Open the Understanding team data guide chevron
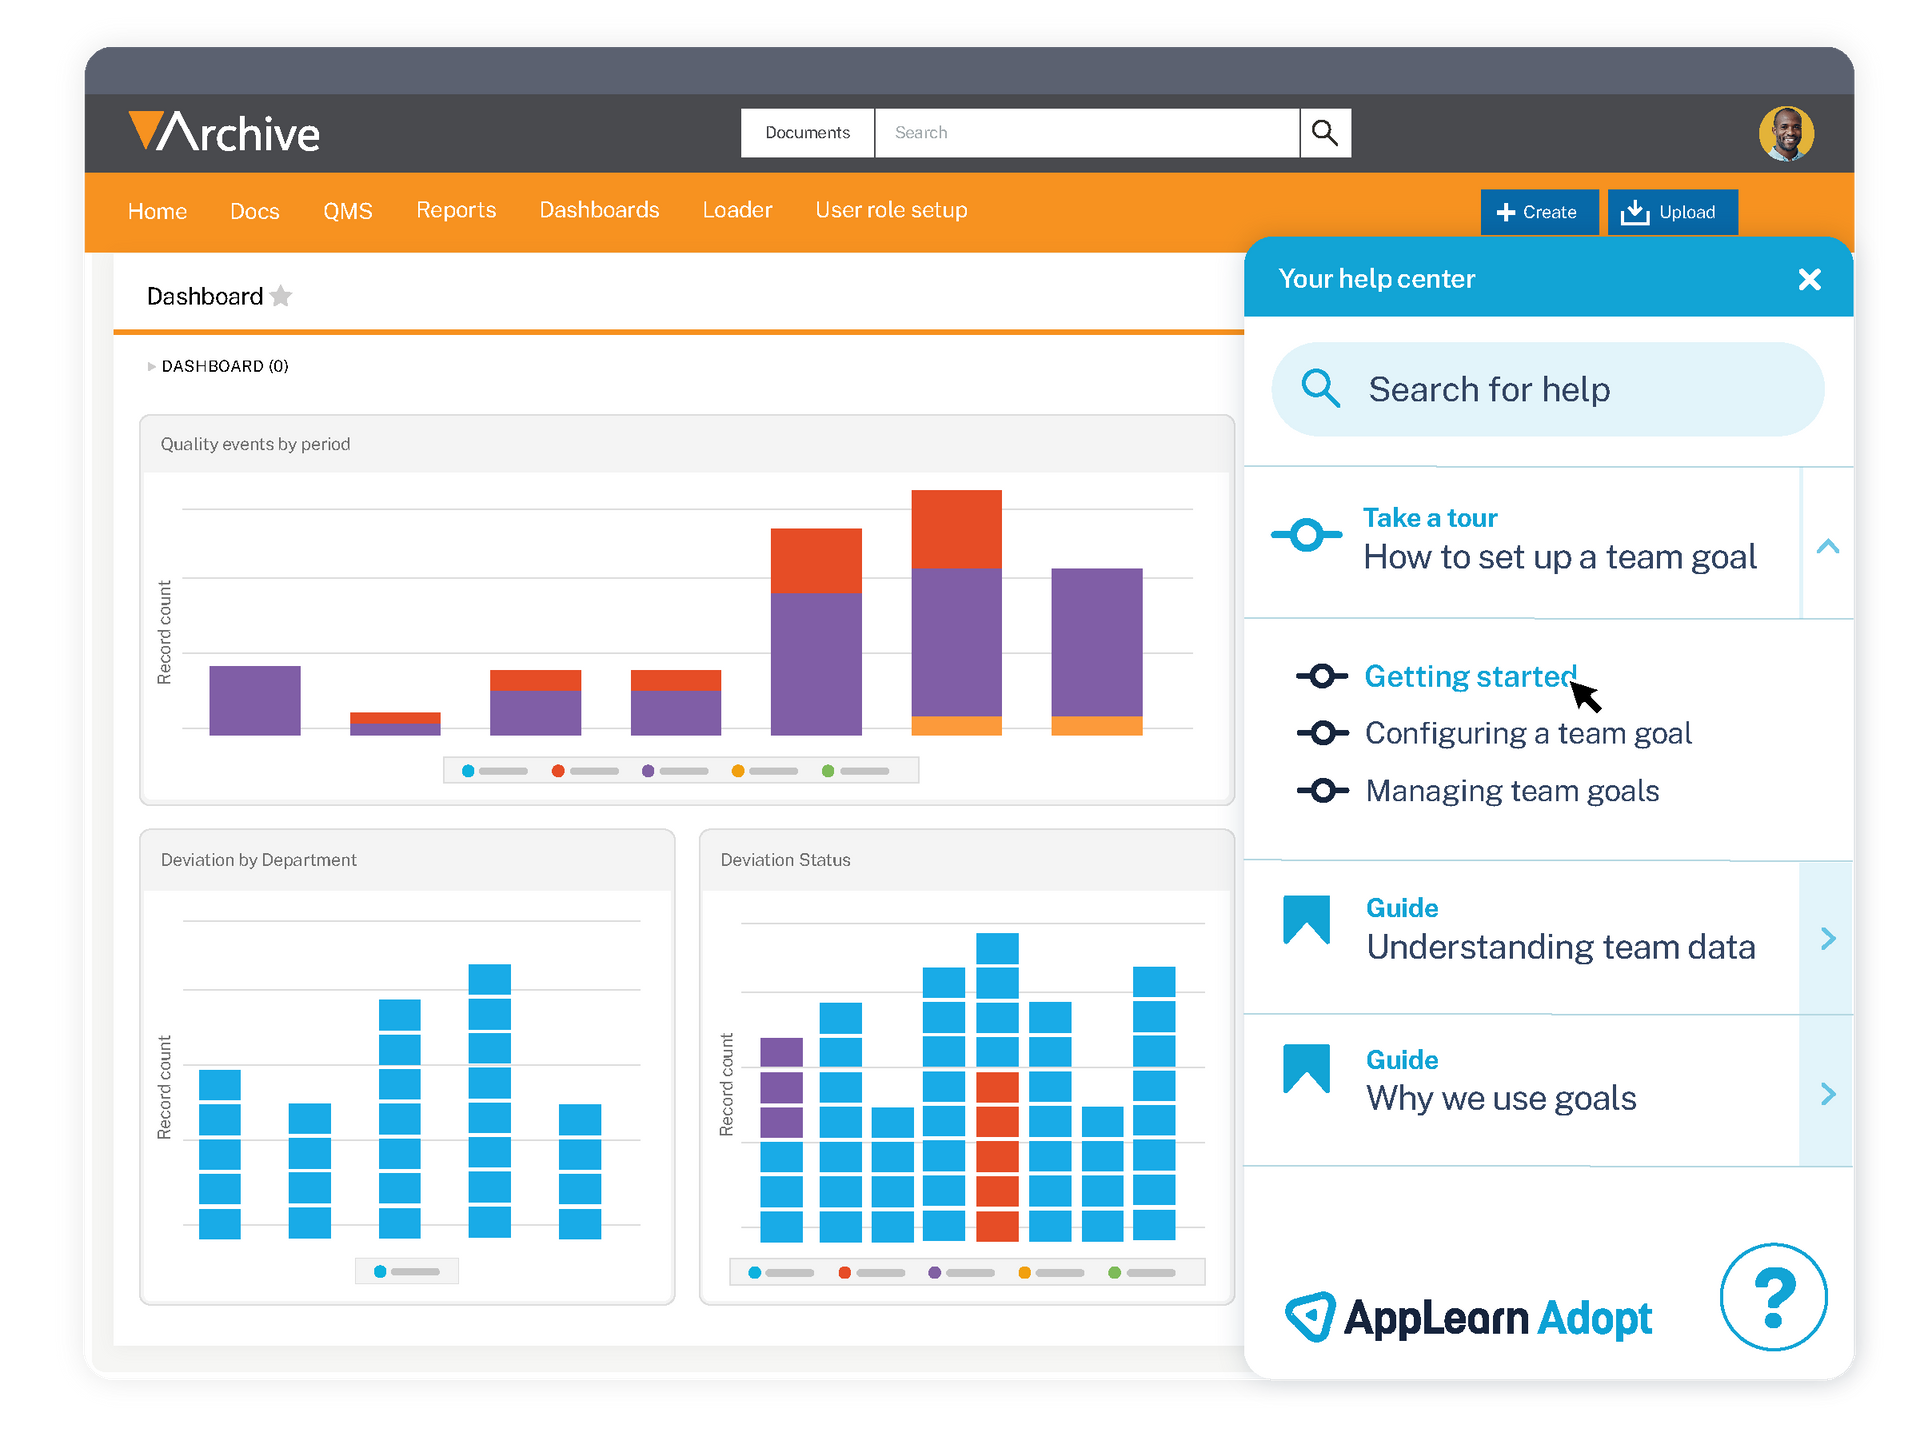 [x=1830, y=938]
